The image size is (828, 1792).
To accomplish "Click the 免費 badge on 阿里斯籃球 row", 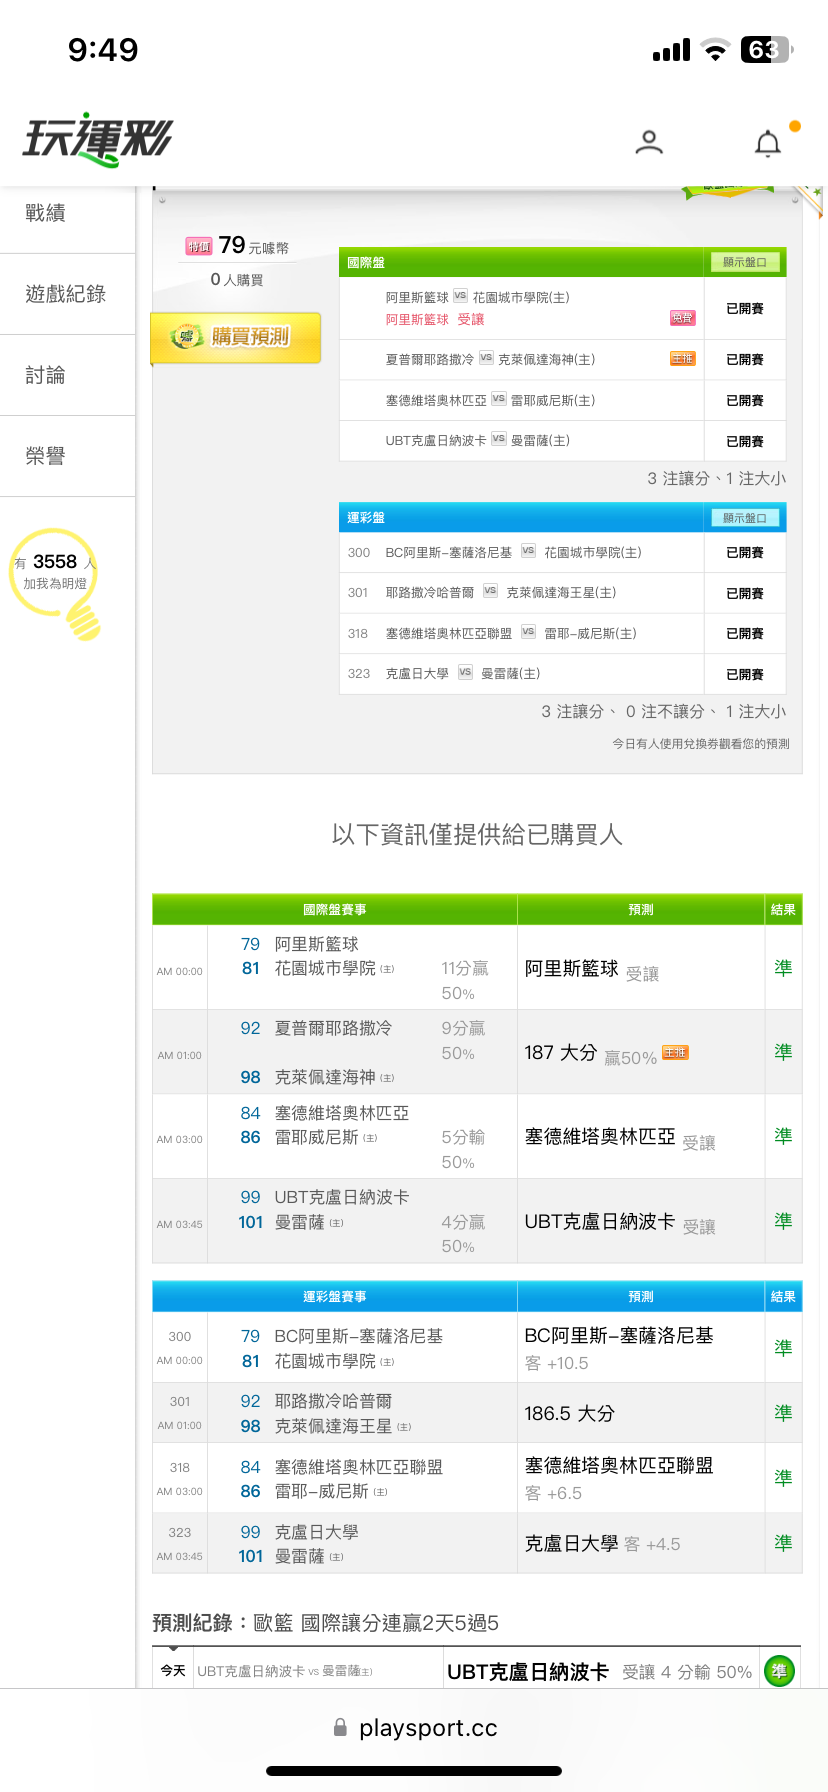I will point(682,318).
